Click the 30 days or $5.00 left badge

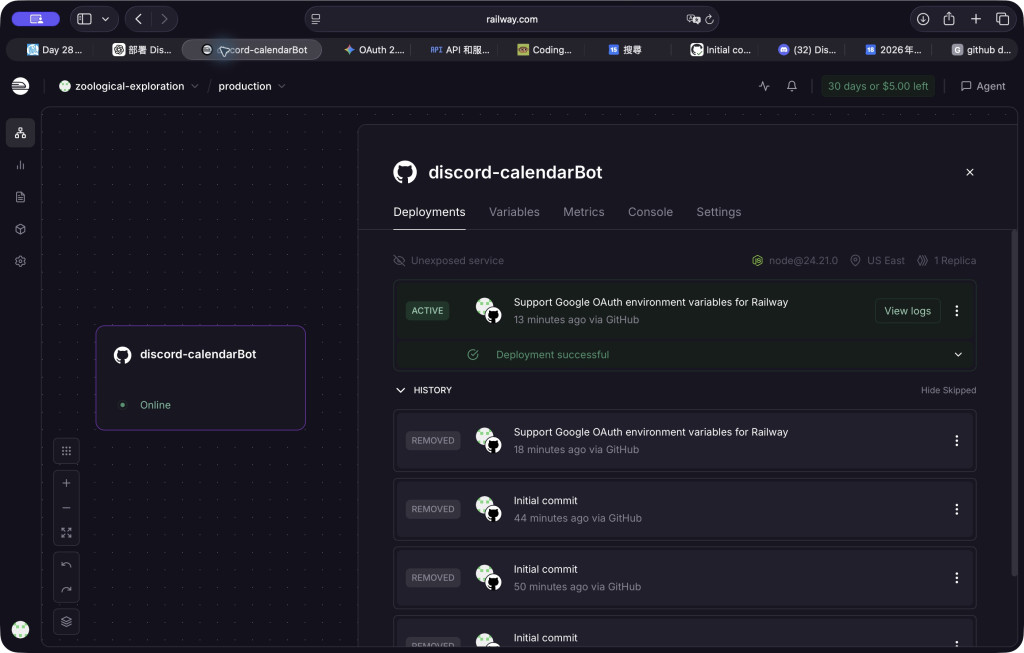(x=878, y=86)
